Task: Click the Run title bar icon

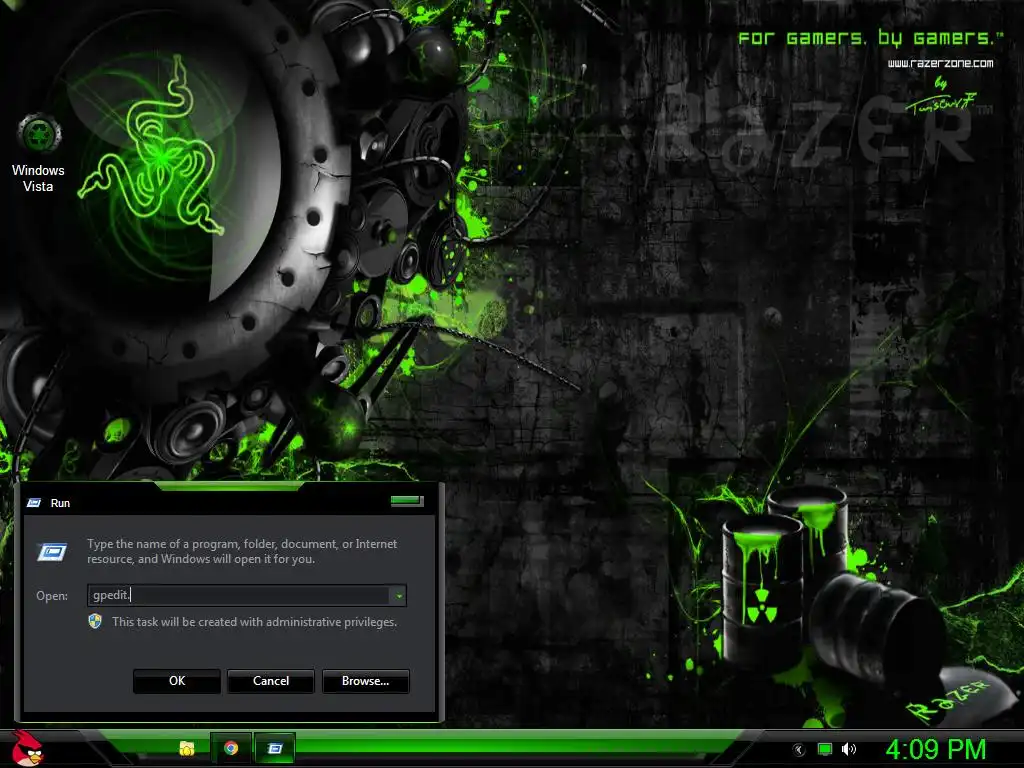Action: (34, 503)
